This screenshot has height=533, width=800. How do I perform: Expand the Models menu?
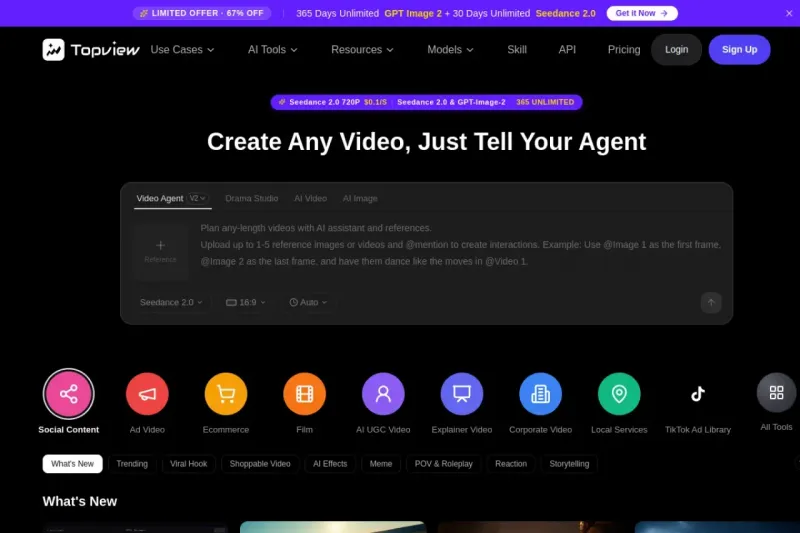point(450,49)
